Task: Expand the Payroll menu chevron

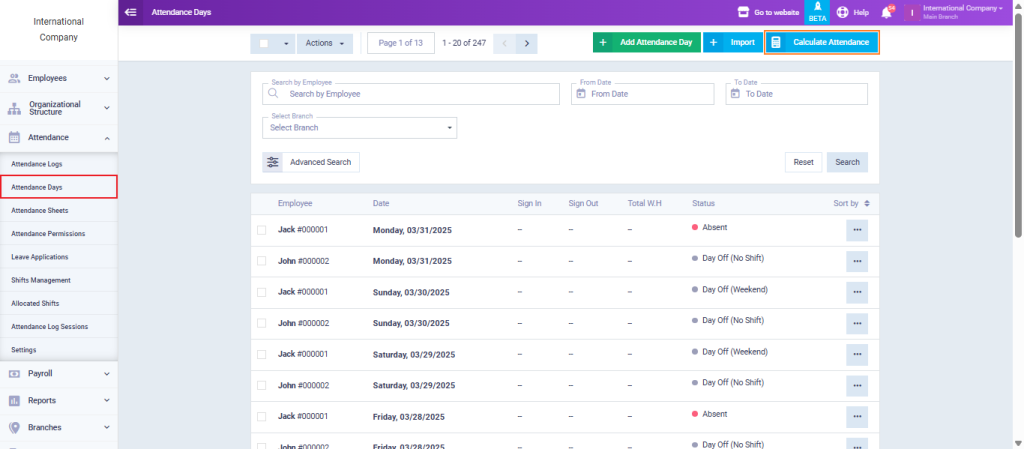Action: point(106,374)
